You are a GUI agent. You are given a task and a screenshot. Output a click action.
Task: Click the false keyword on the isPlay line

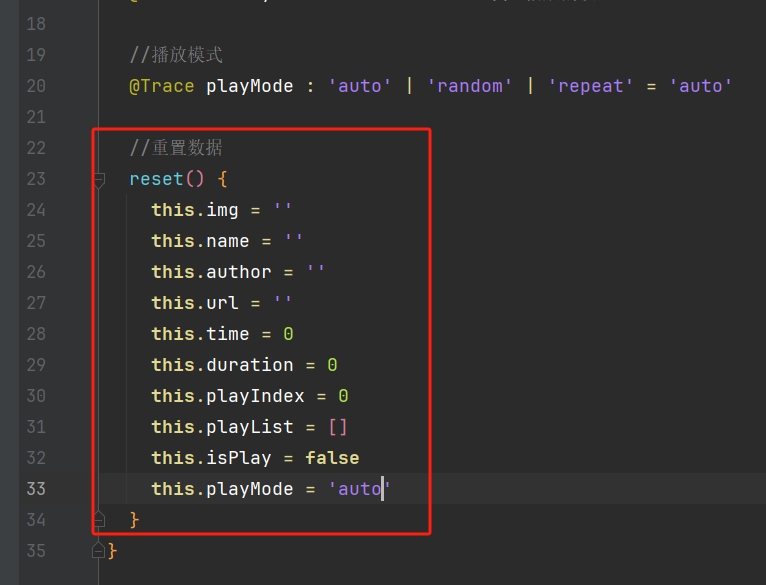tap(332, 458)
